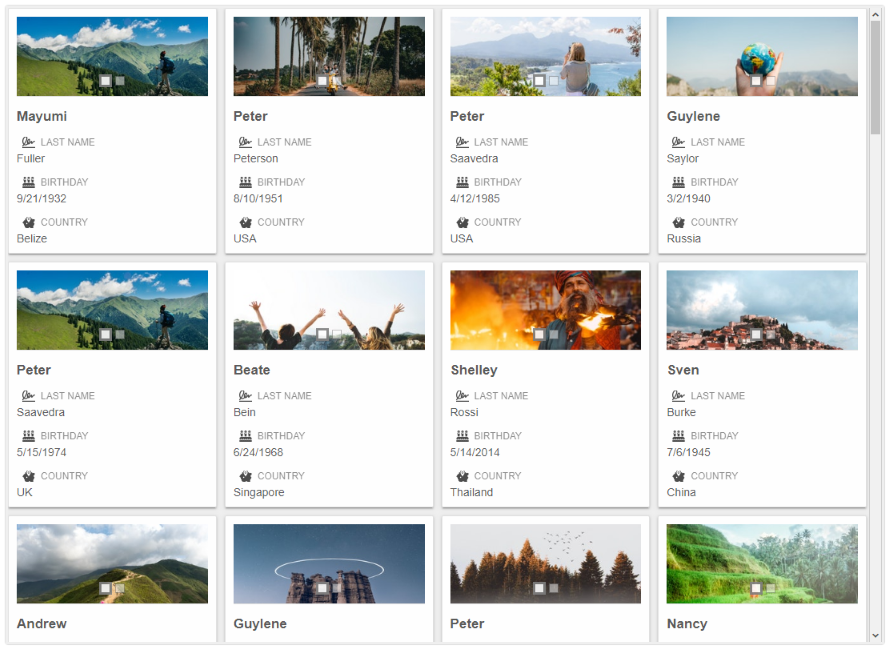Click the name Nancy
Screen dimensions: 890x650
(687, 624)
